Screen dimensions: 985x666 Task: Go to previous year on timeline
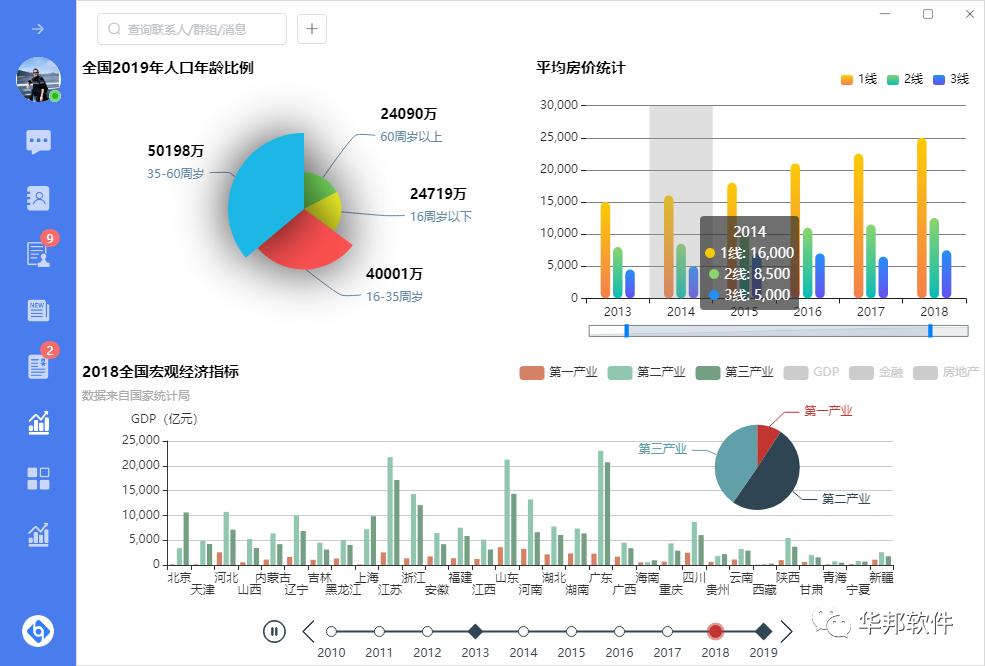point(308,631)
